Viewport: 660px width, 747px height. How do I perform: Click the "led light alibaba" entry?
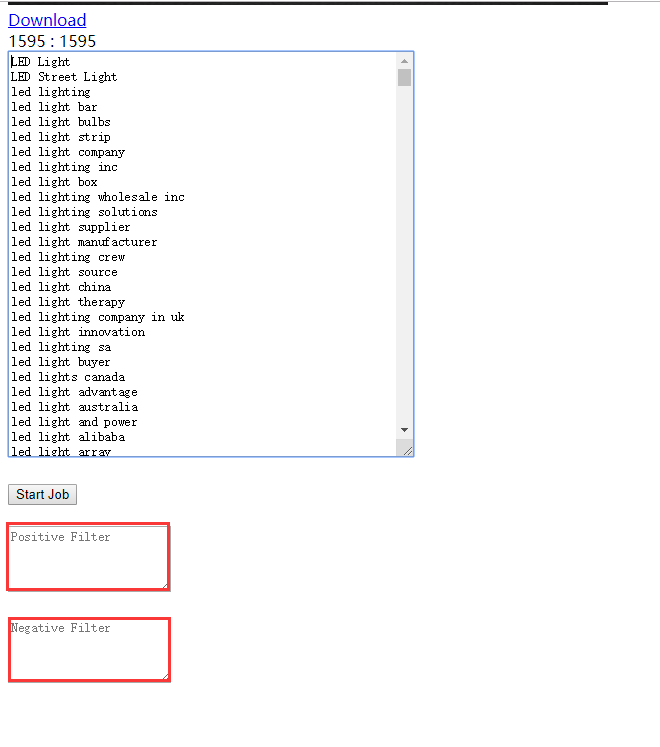coord(68,437)
